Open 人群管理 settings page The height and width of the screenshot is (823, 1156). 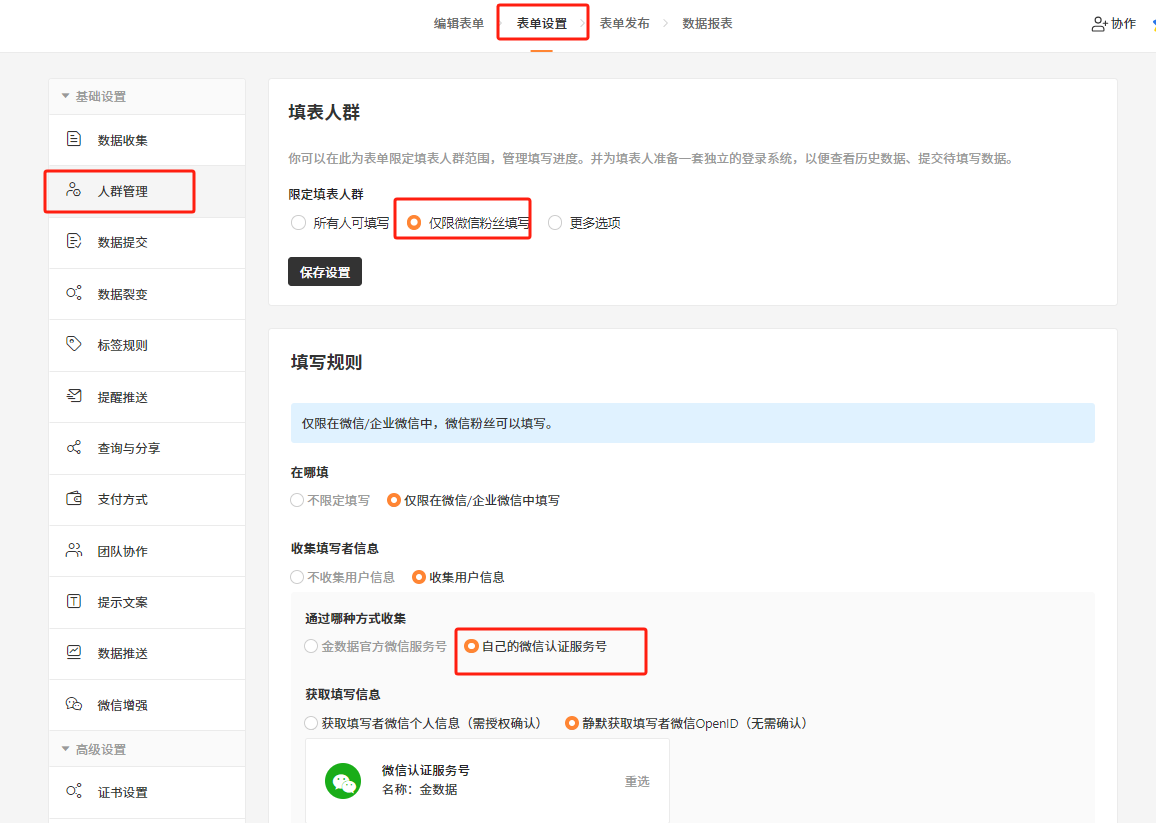click(x=147, y=191)
